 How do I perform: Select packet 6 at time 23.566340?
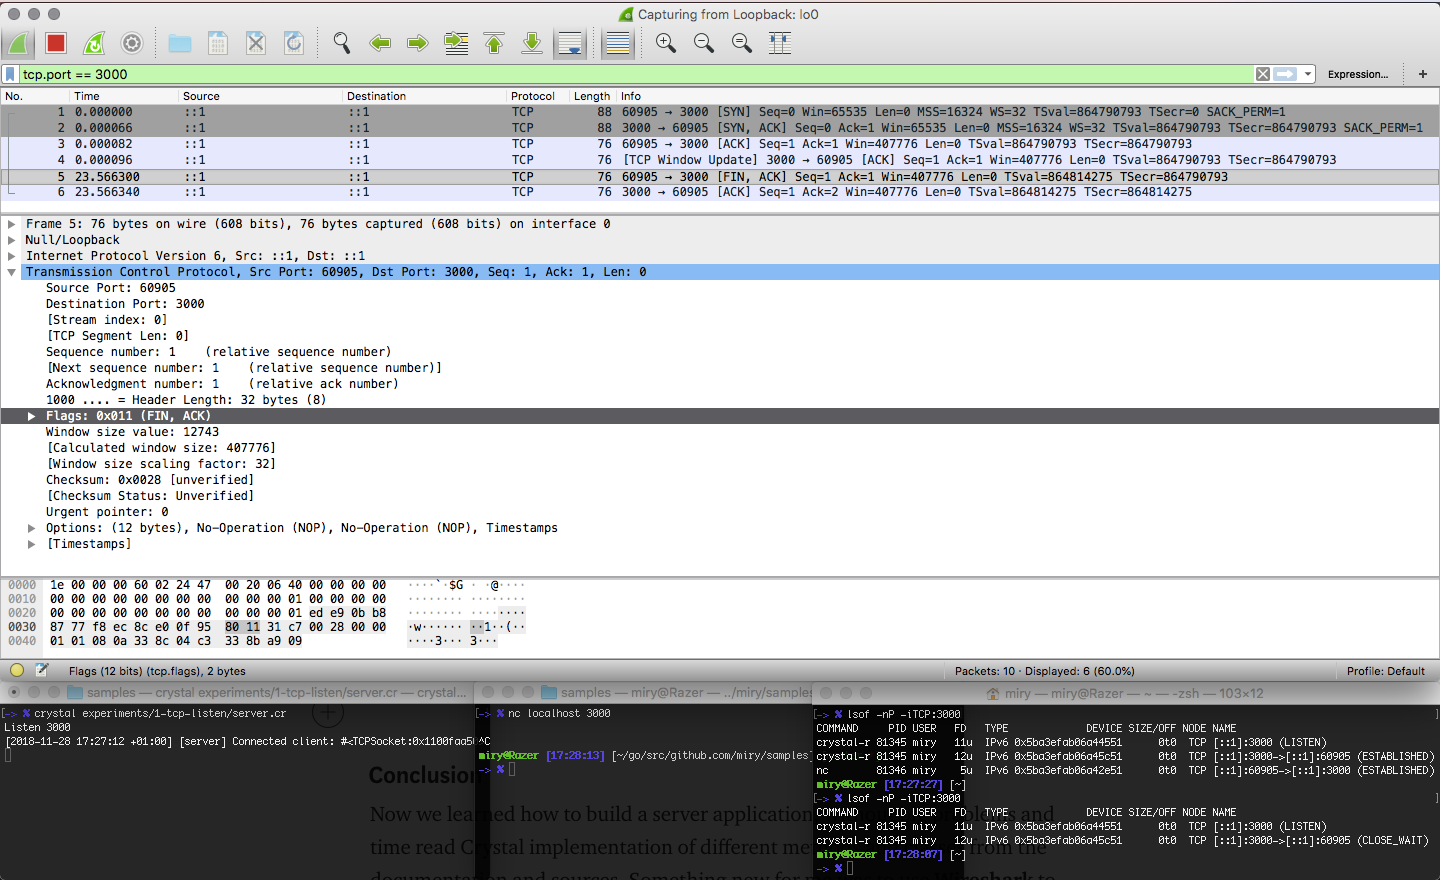[x=720, y=192]
